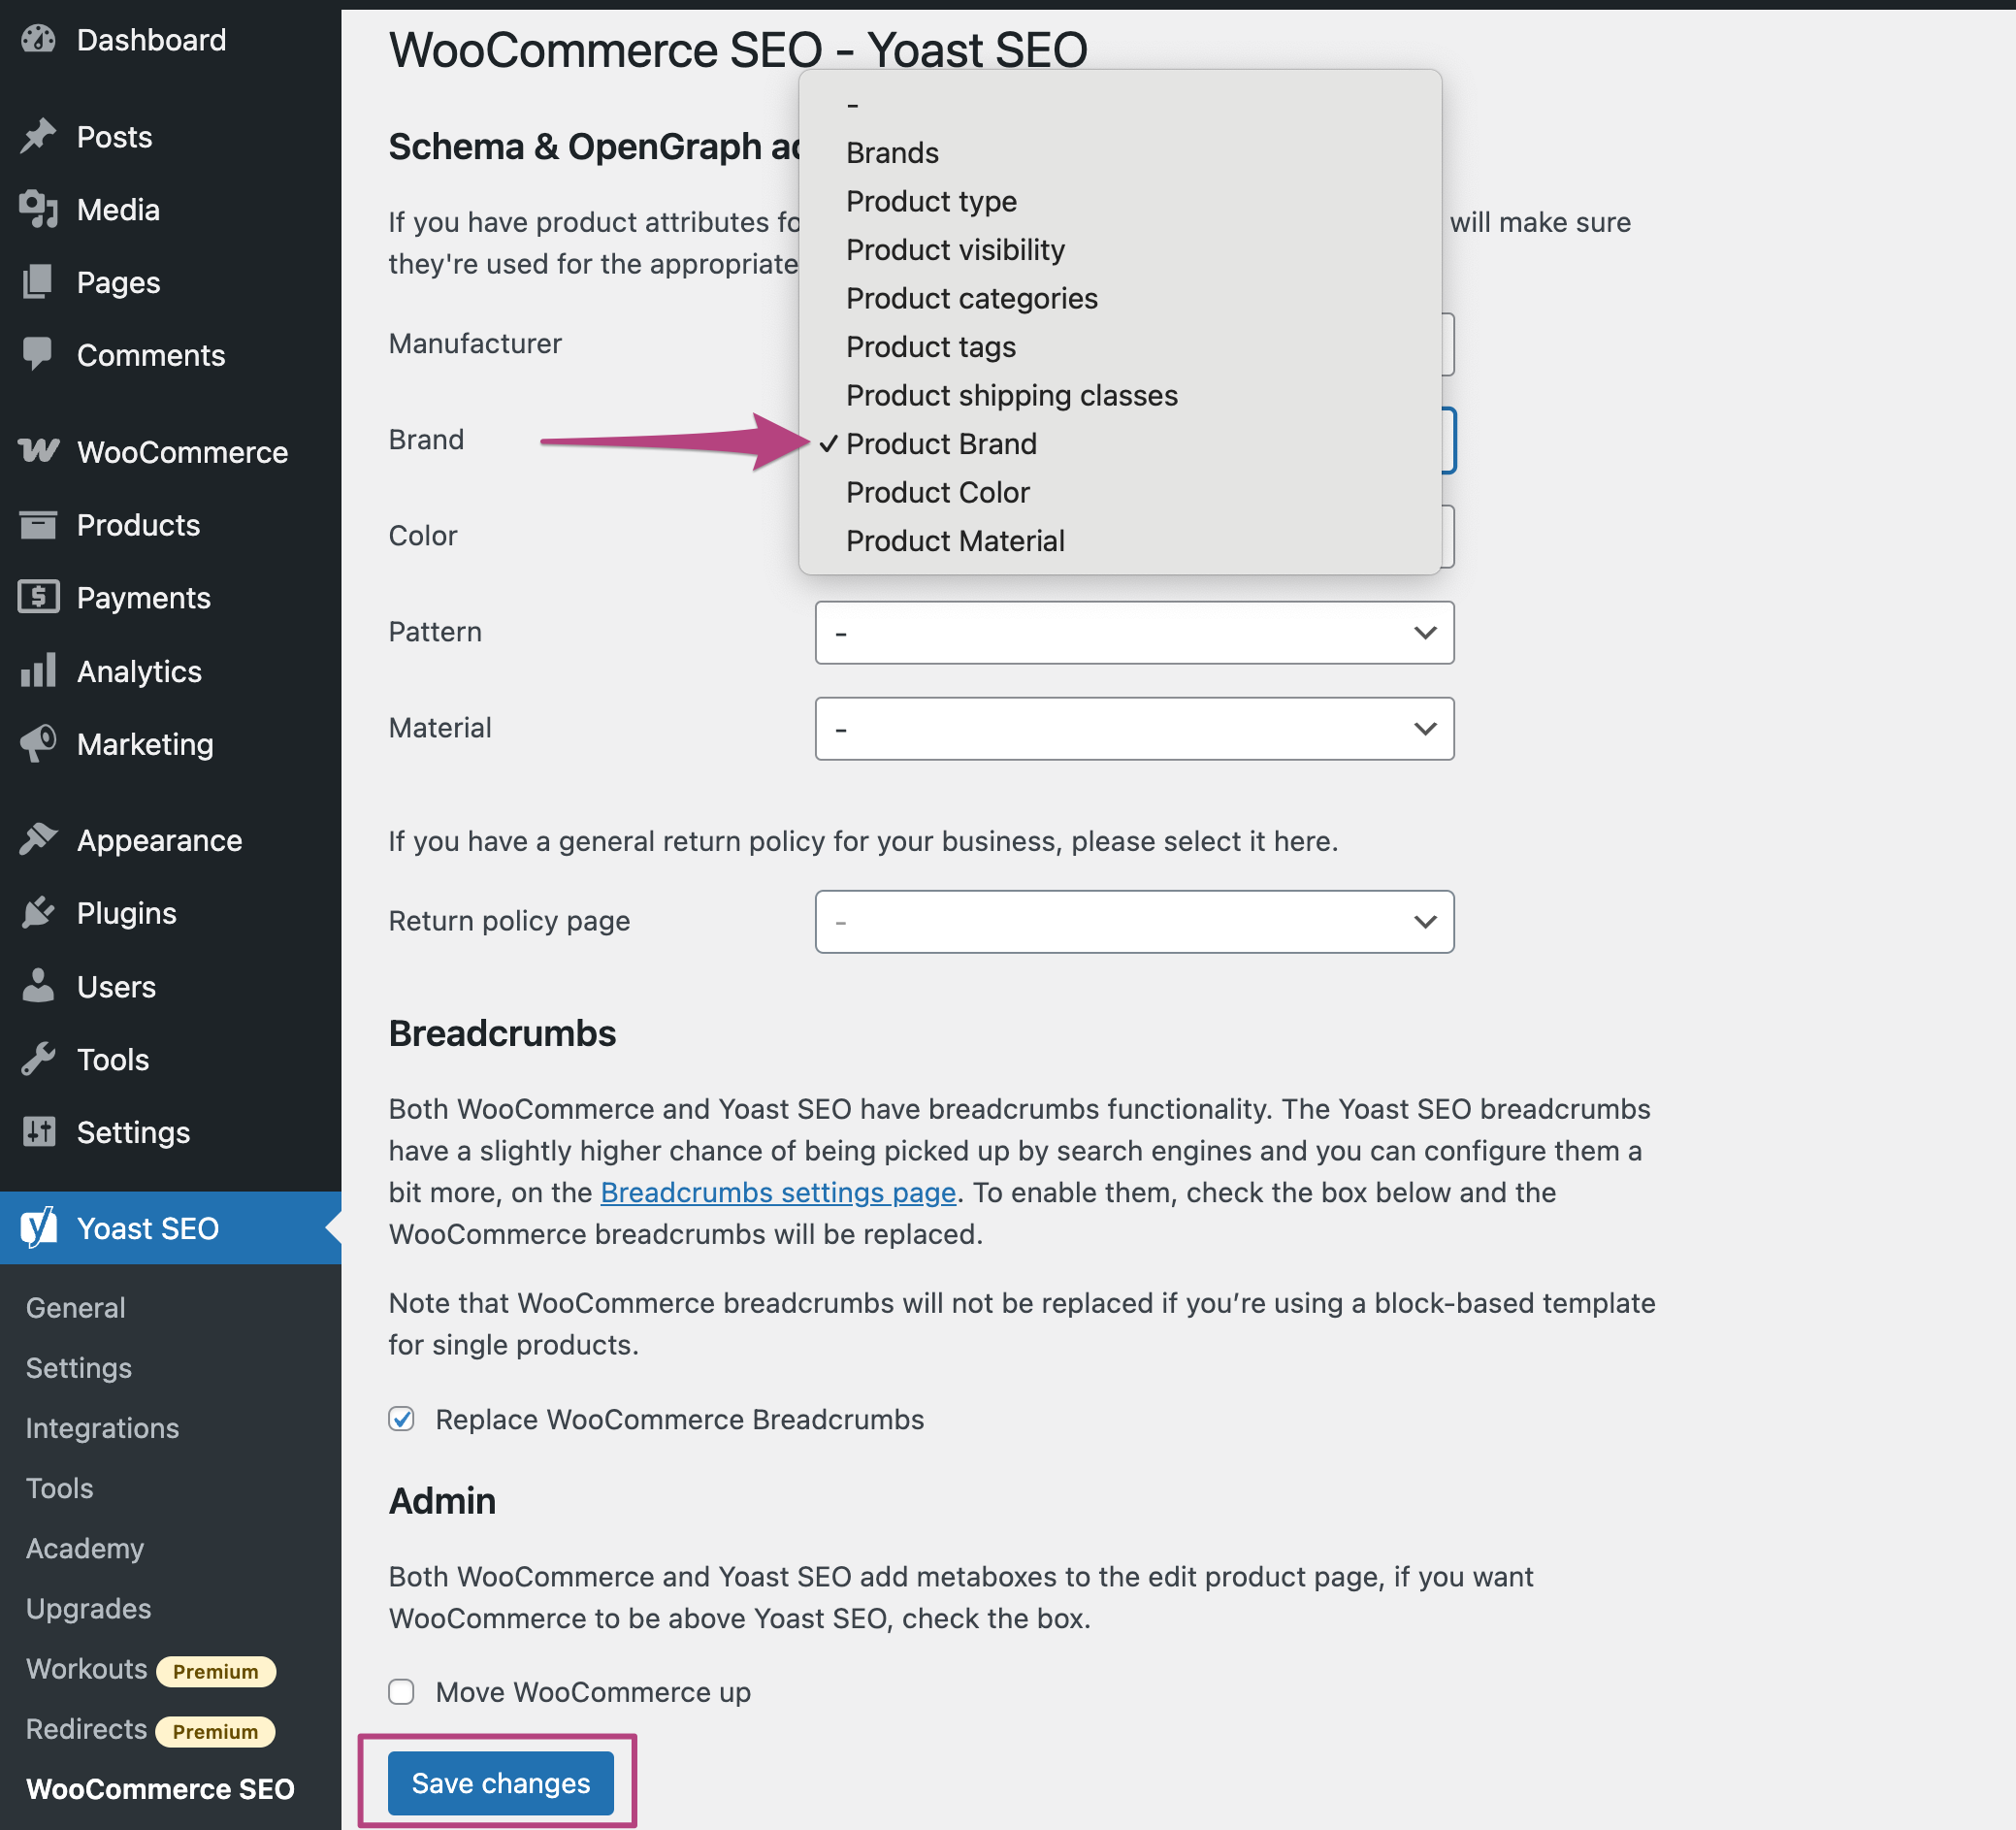Click the Plugins plug icon
The width and height of the screenshot is (2016, 1830).
pos(38,912)
